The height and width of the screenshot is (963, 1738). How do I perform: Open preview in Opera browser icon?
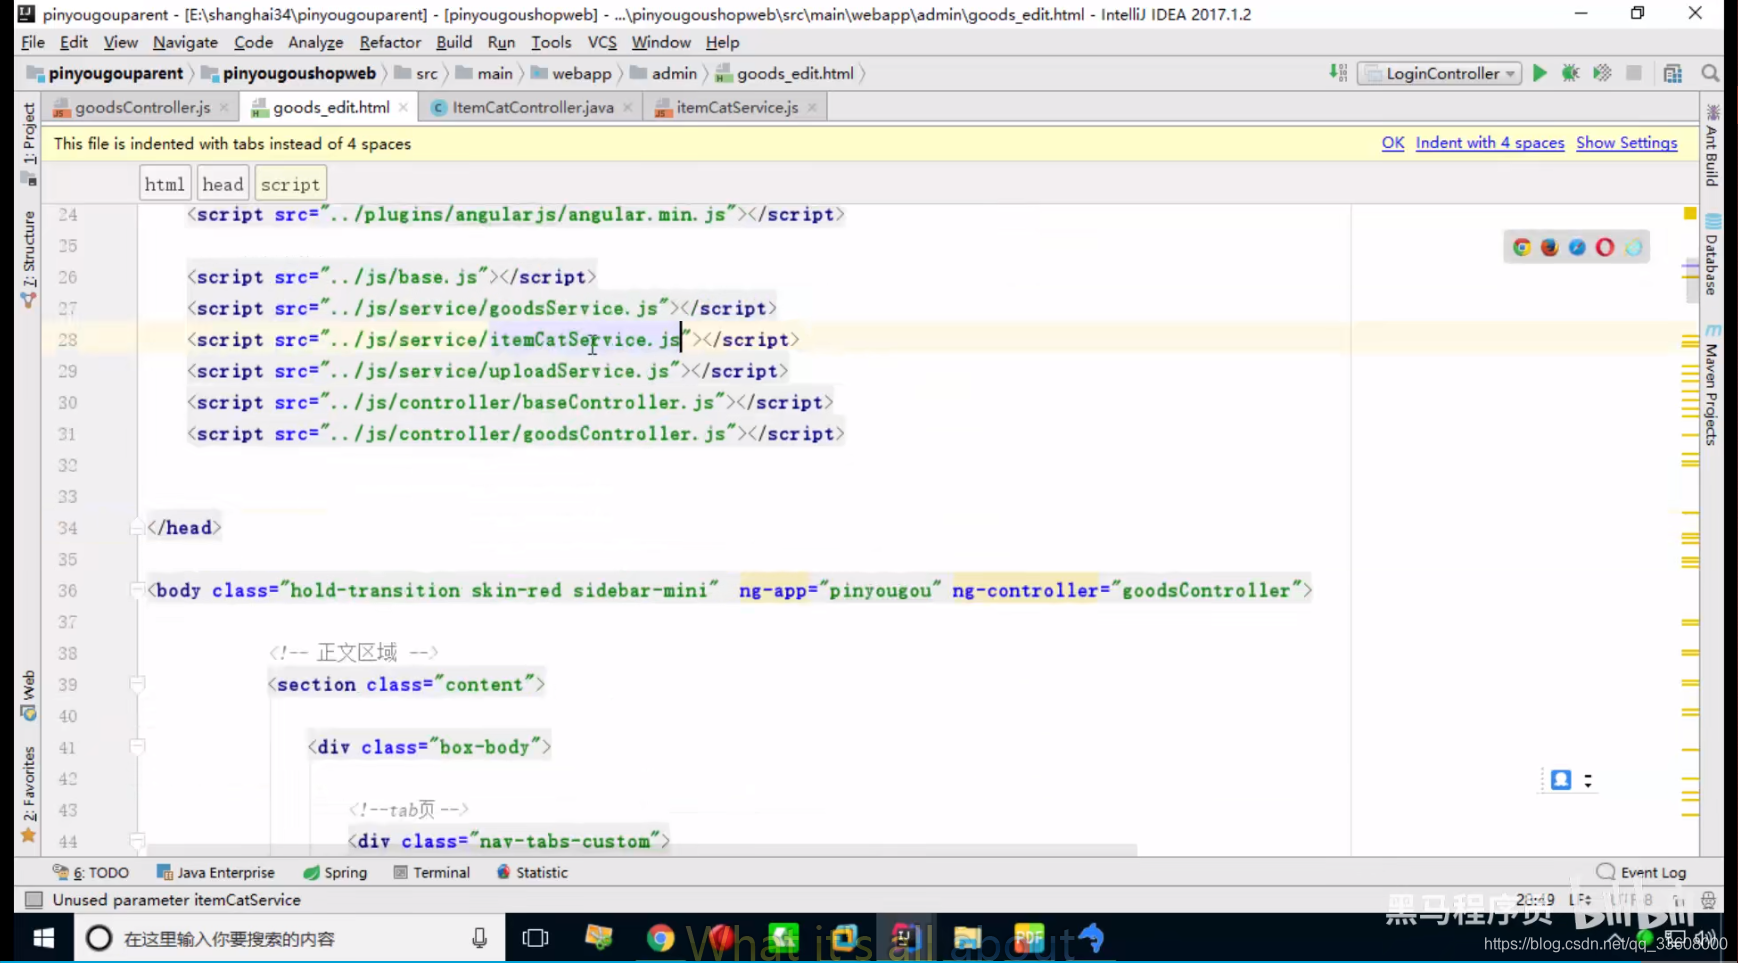[1605, 247]
